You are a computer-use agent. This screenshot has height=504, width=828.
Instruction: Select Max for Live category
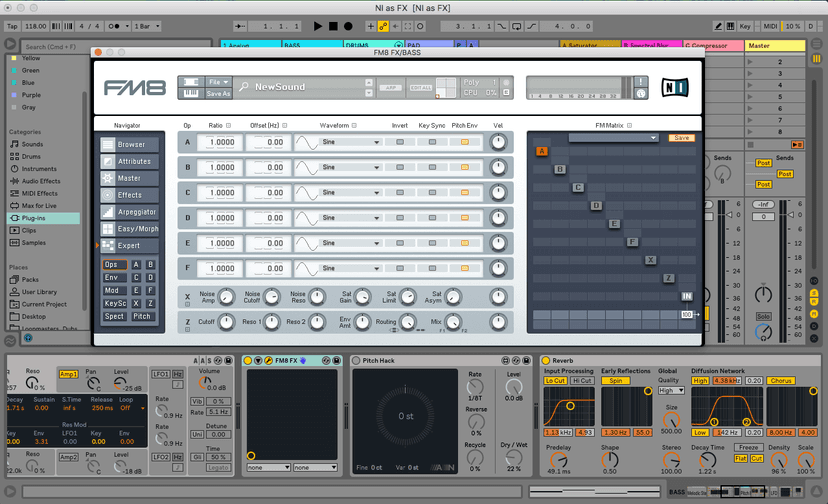tap(39, 206)
